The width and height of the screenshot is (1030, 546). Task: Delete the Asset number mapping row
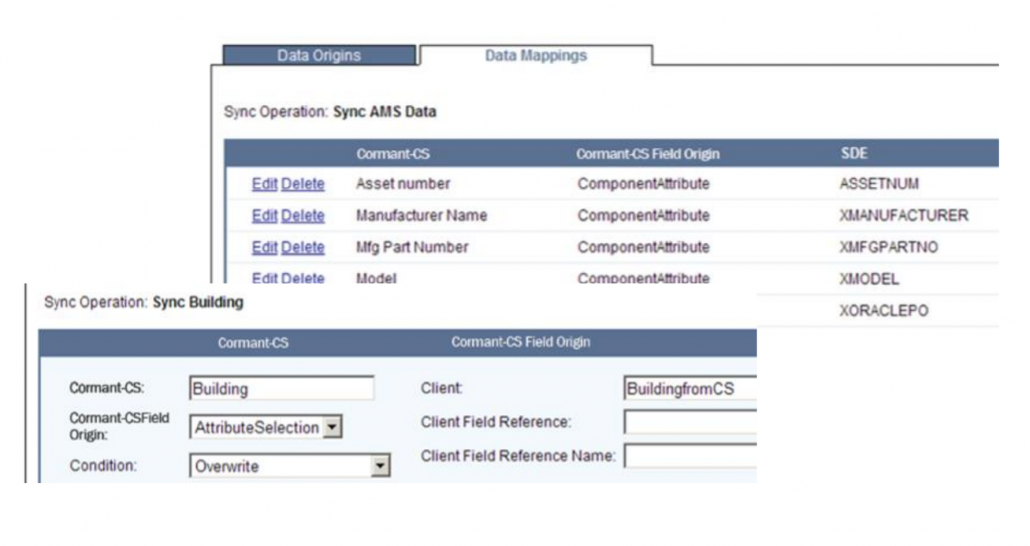(x=303, y=184)
